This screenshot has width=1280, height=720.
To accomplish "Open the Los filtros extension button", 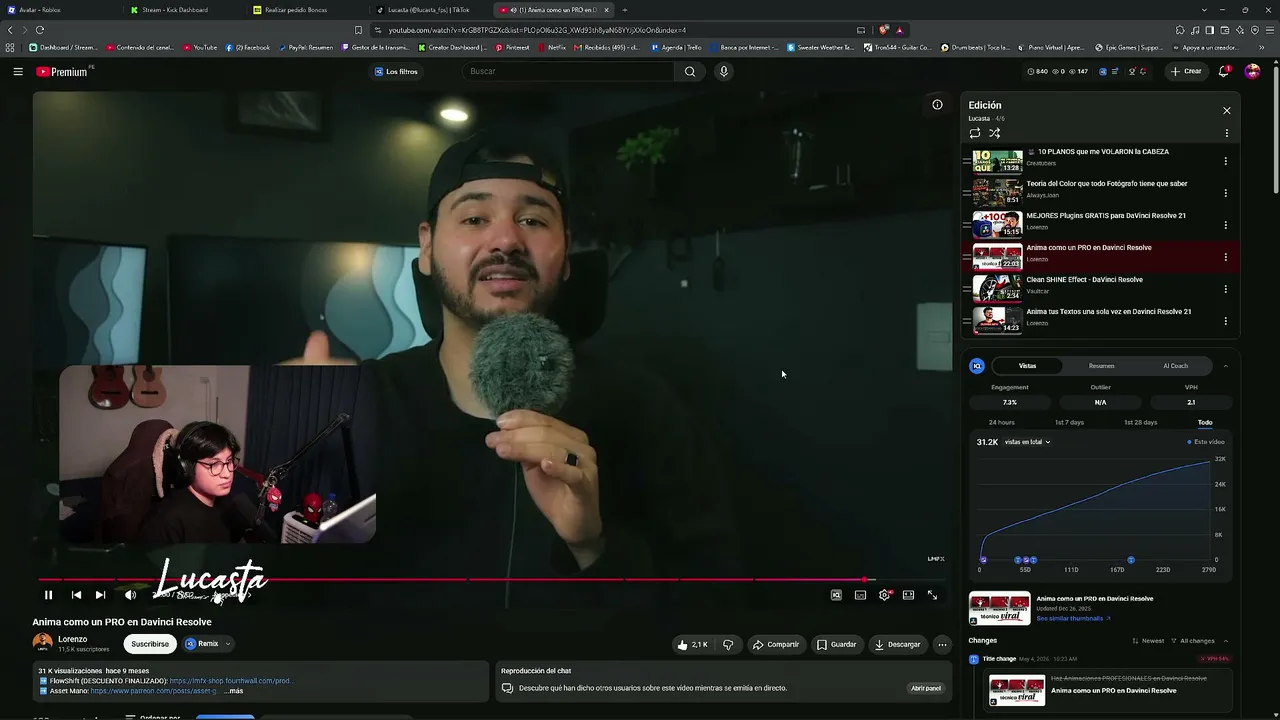I will pos(396,72).
